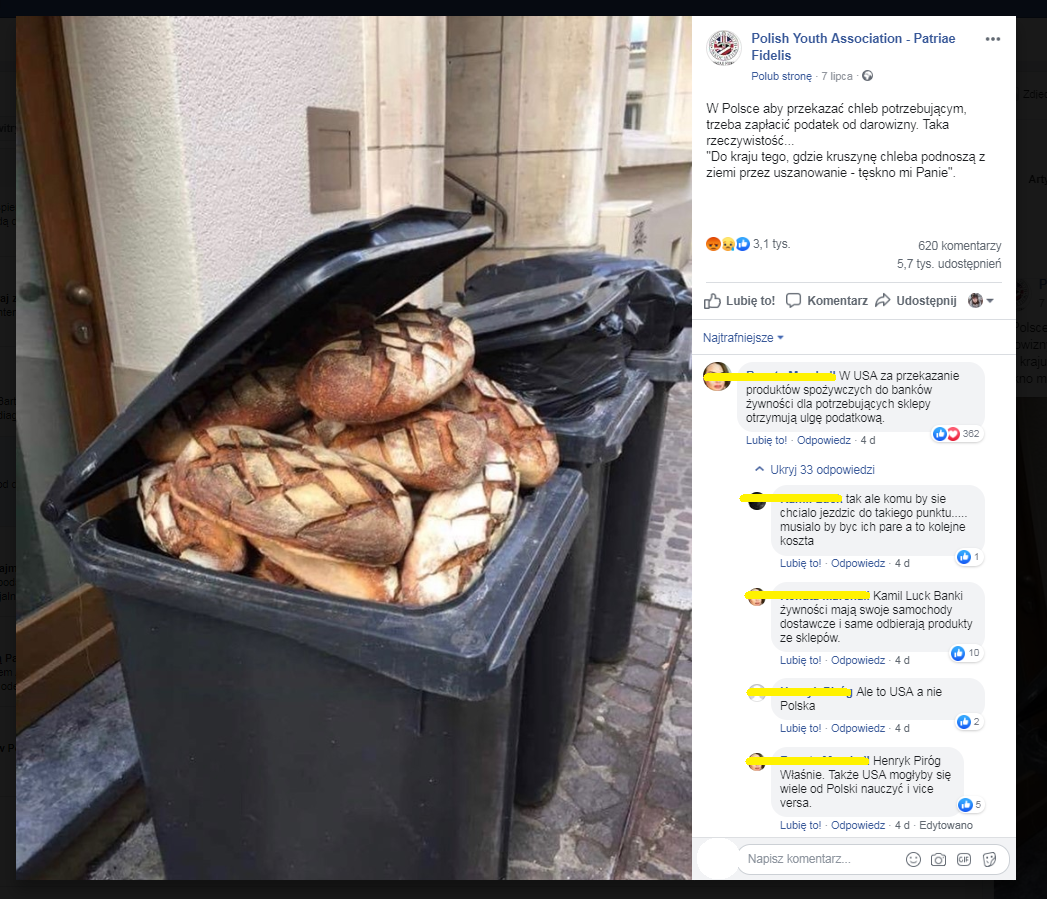Image resolution: width=1047 pixels, height=899 pixels.
Task: Open the sticker picker icon
Action: [x=989, y=859]
